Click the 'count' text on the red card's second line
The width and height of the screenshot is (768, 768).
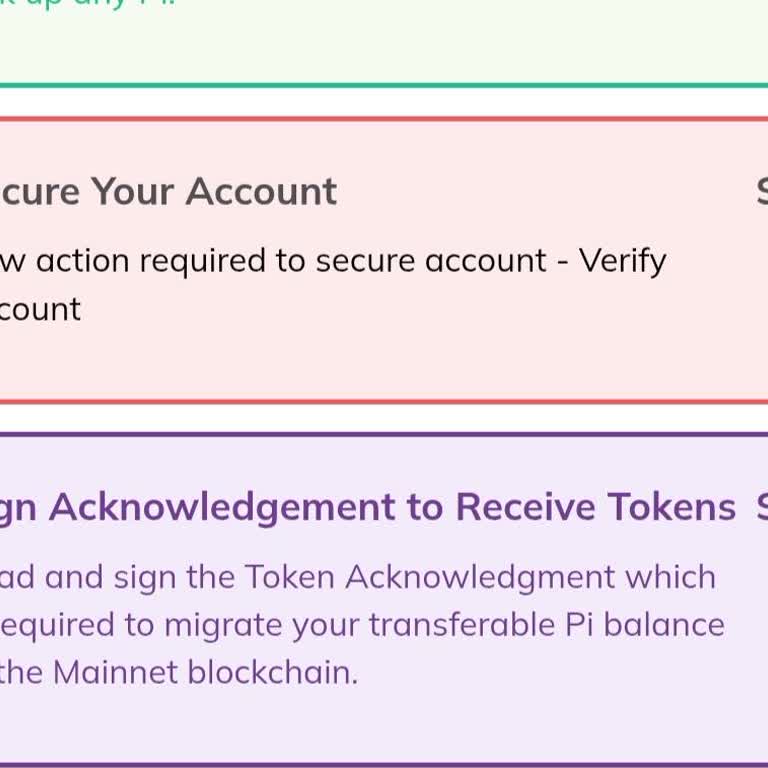(x=40, y=308)
